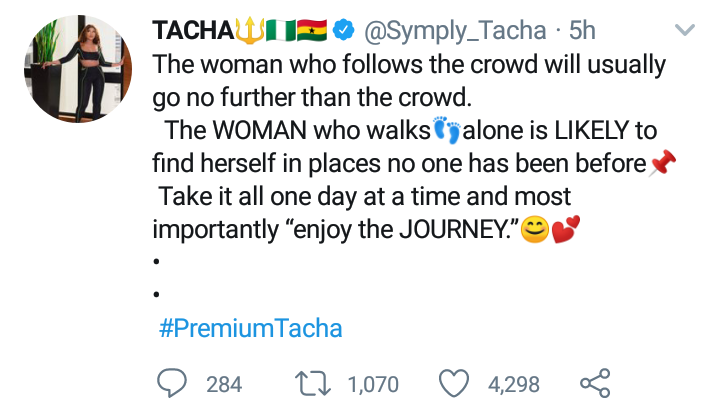
Task: Open the tweet options chevron menu
Action: pyautogui.click(x=685, y=30)
